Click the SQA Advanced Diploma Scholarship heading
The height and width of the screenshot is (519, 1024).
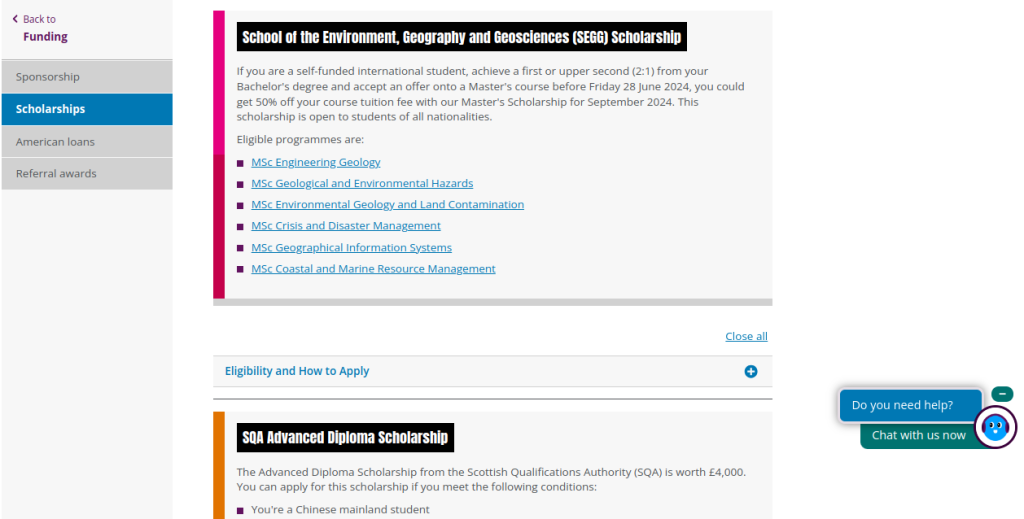click(x=344, y=438)
